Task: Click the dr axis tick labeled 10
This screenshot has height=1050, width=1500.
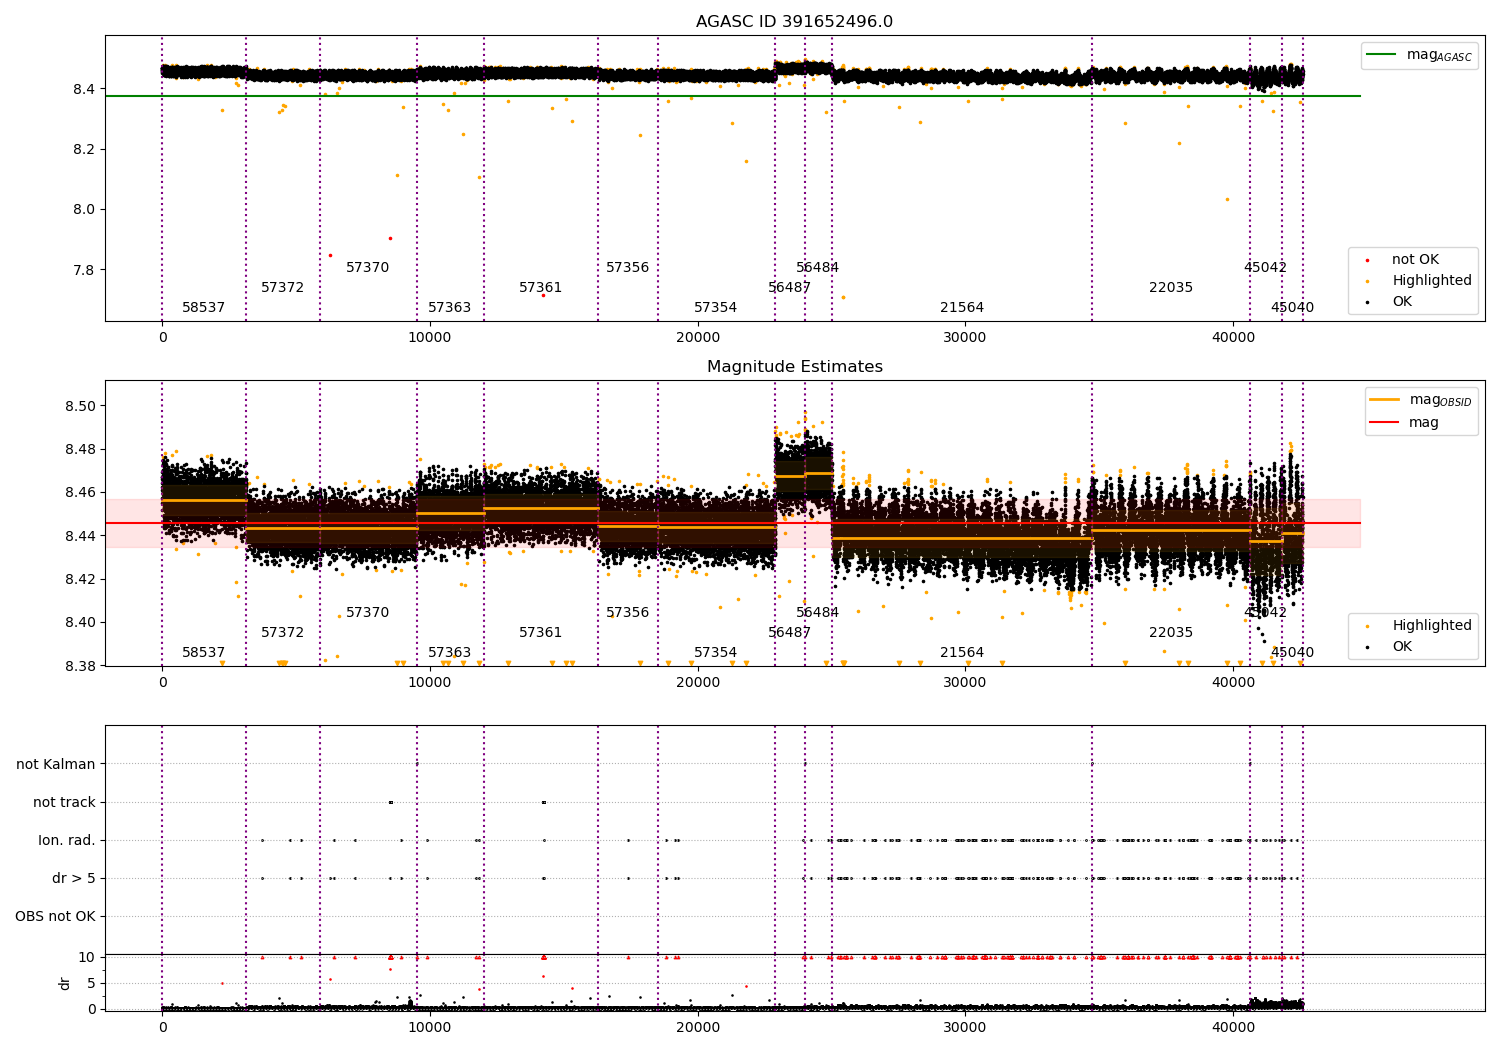Action: [x=87, y=958]
